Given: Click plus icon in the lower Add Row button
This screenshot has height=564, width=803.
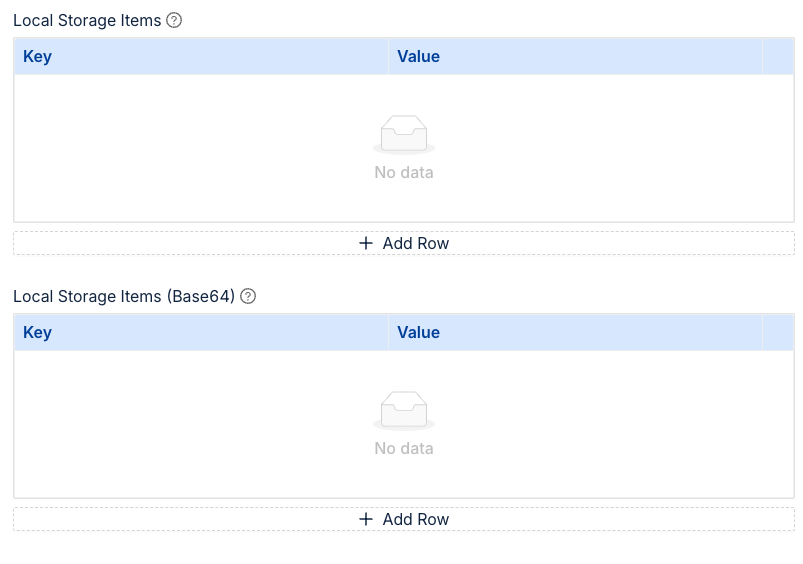Looking at the screenshot, I should [x=366, y=519].
